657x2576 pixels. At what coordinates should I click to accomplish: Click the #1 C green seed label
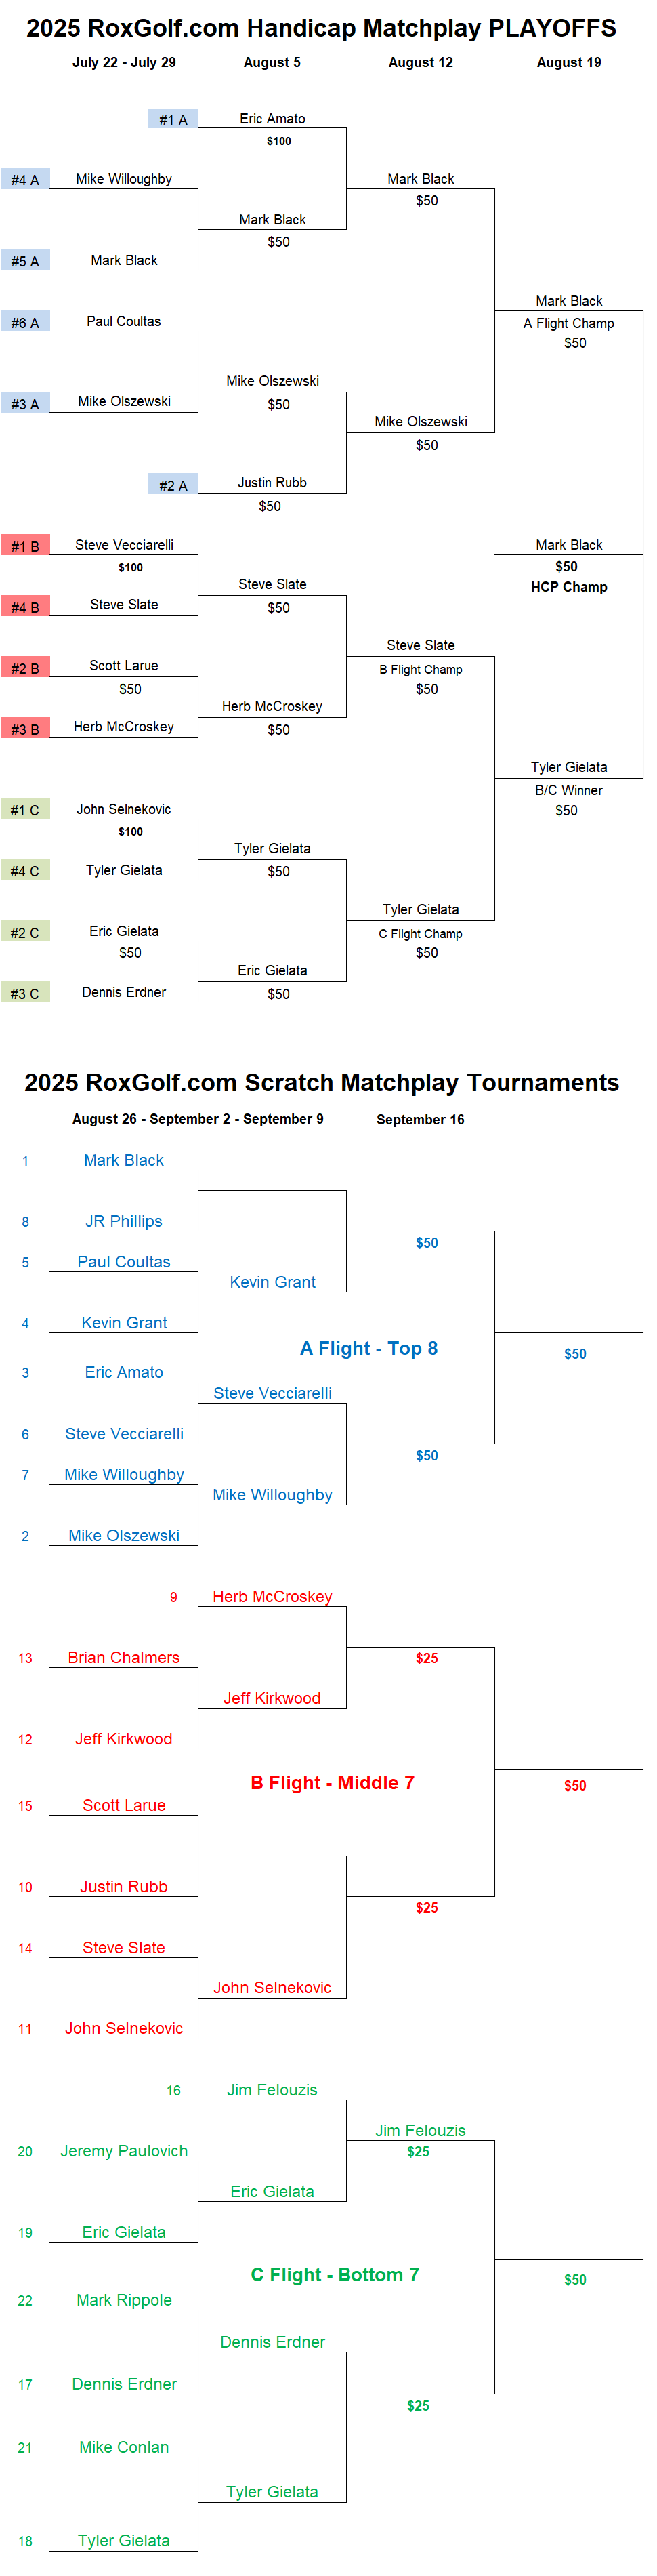click(x=25, y=810)
